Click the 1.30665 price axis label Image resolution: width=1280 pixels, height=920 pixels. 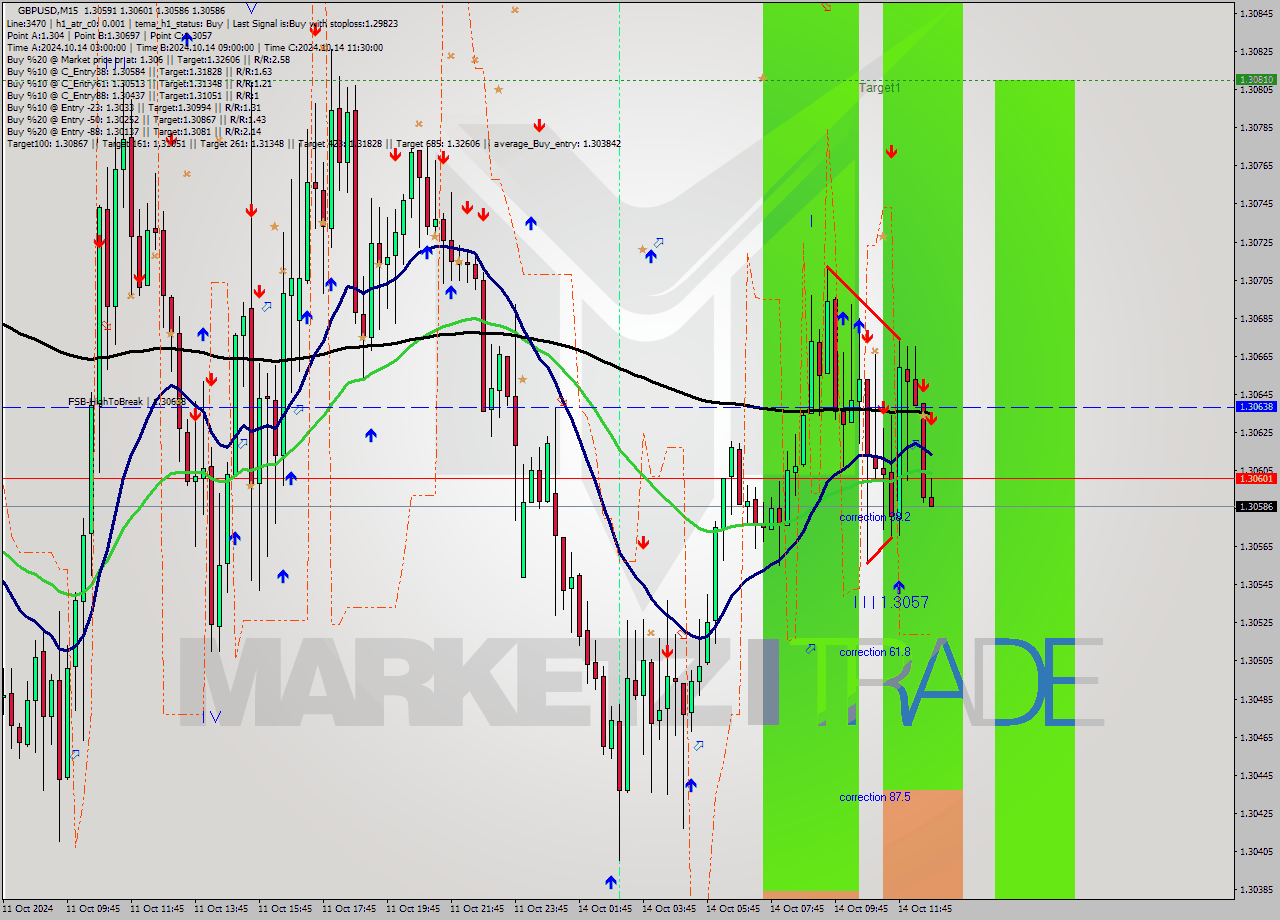[1256, 356]
